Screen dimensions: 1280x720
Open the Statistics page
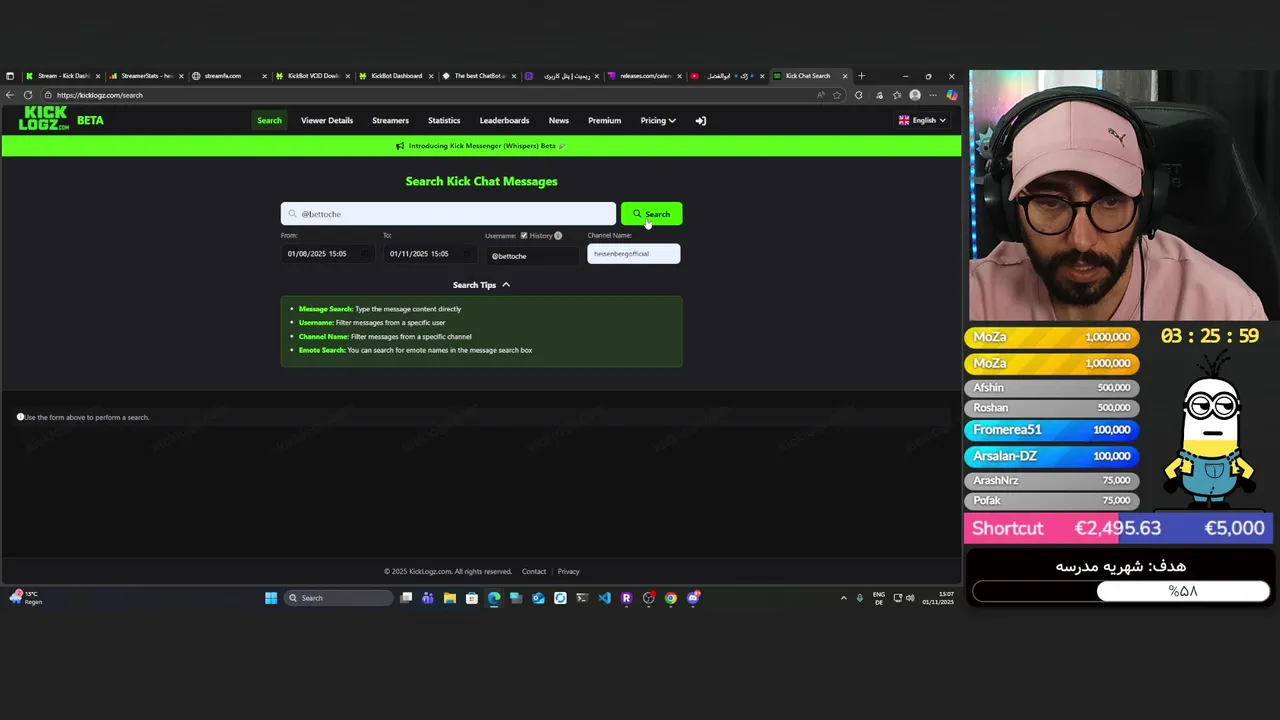coord(444,121)
